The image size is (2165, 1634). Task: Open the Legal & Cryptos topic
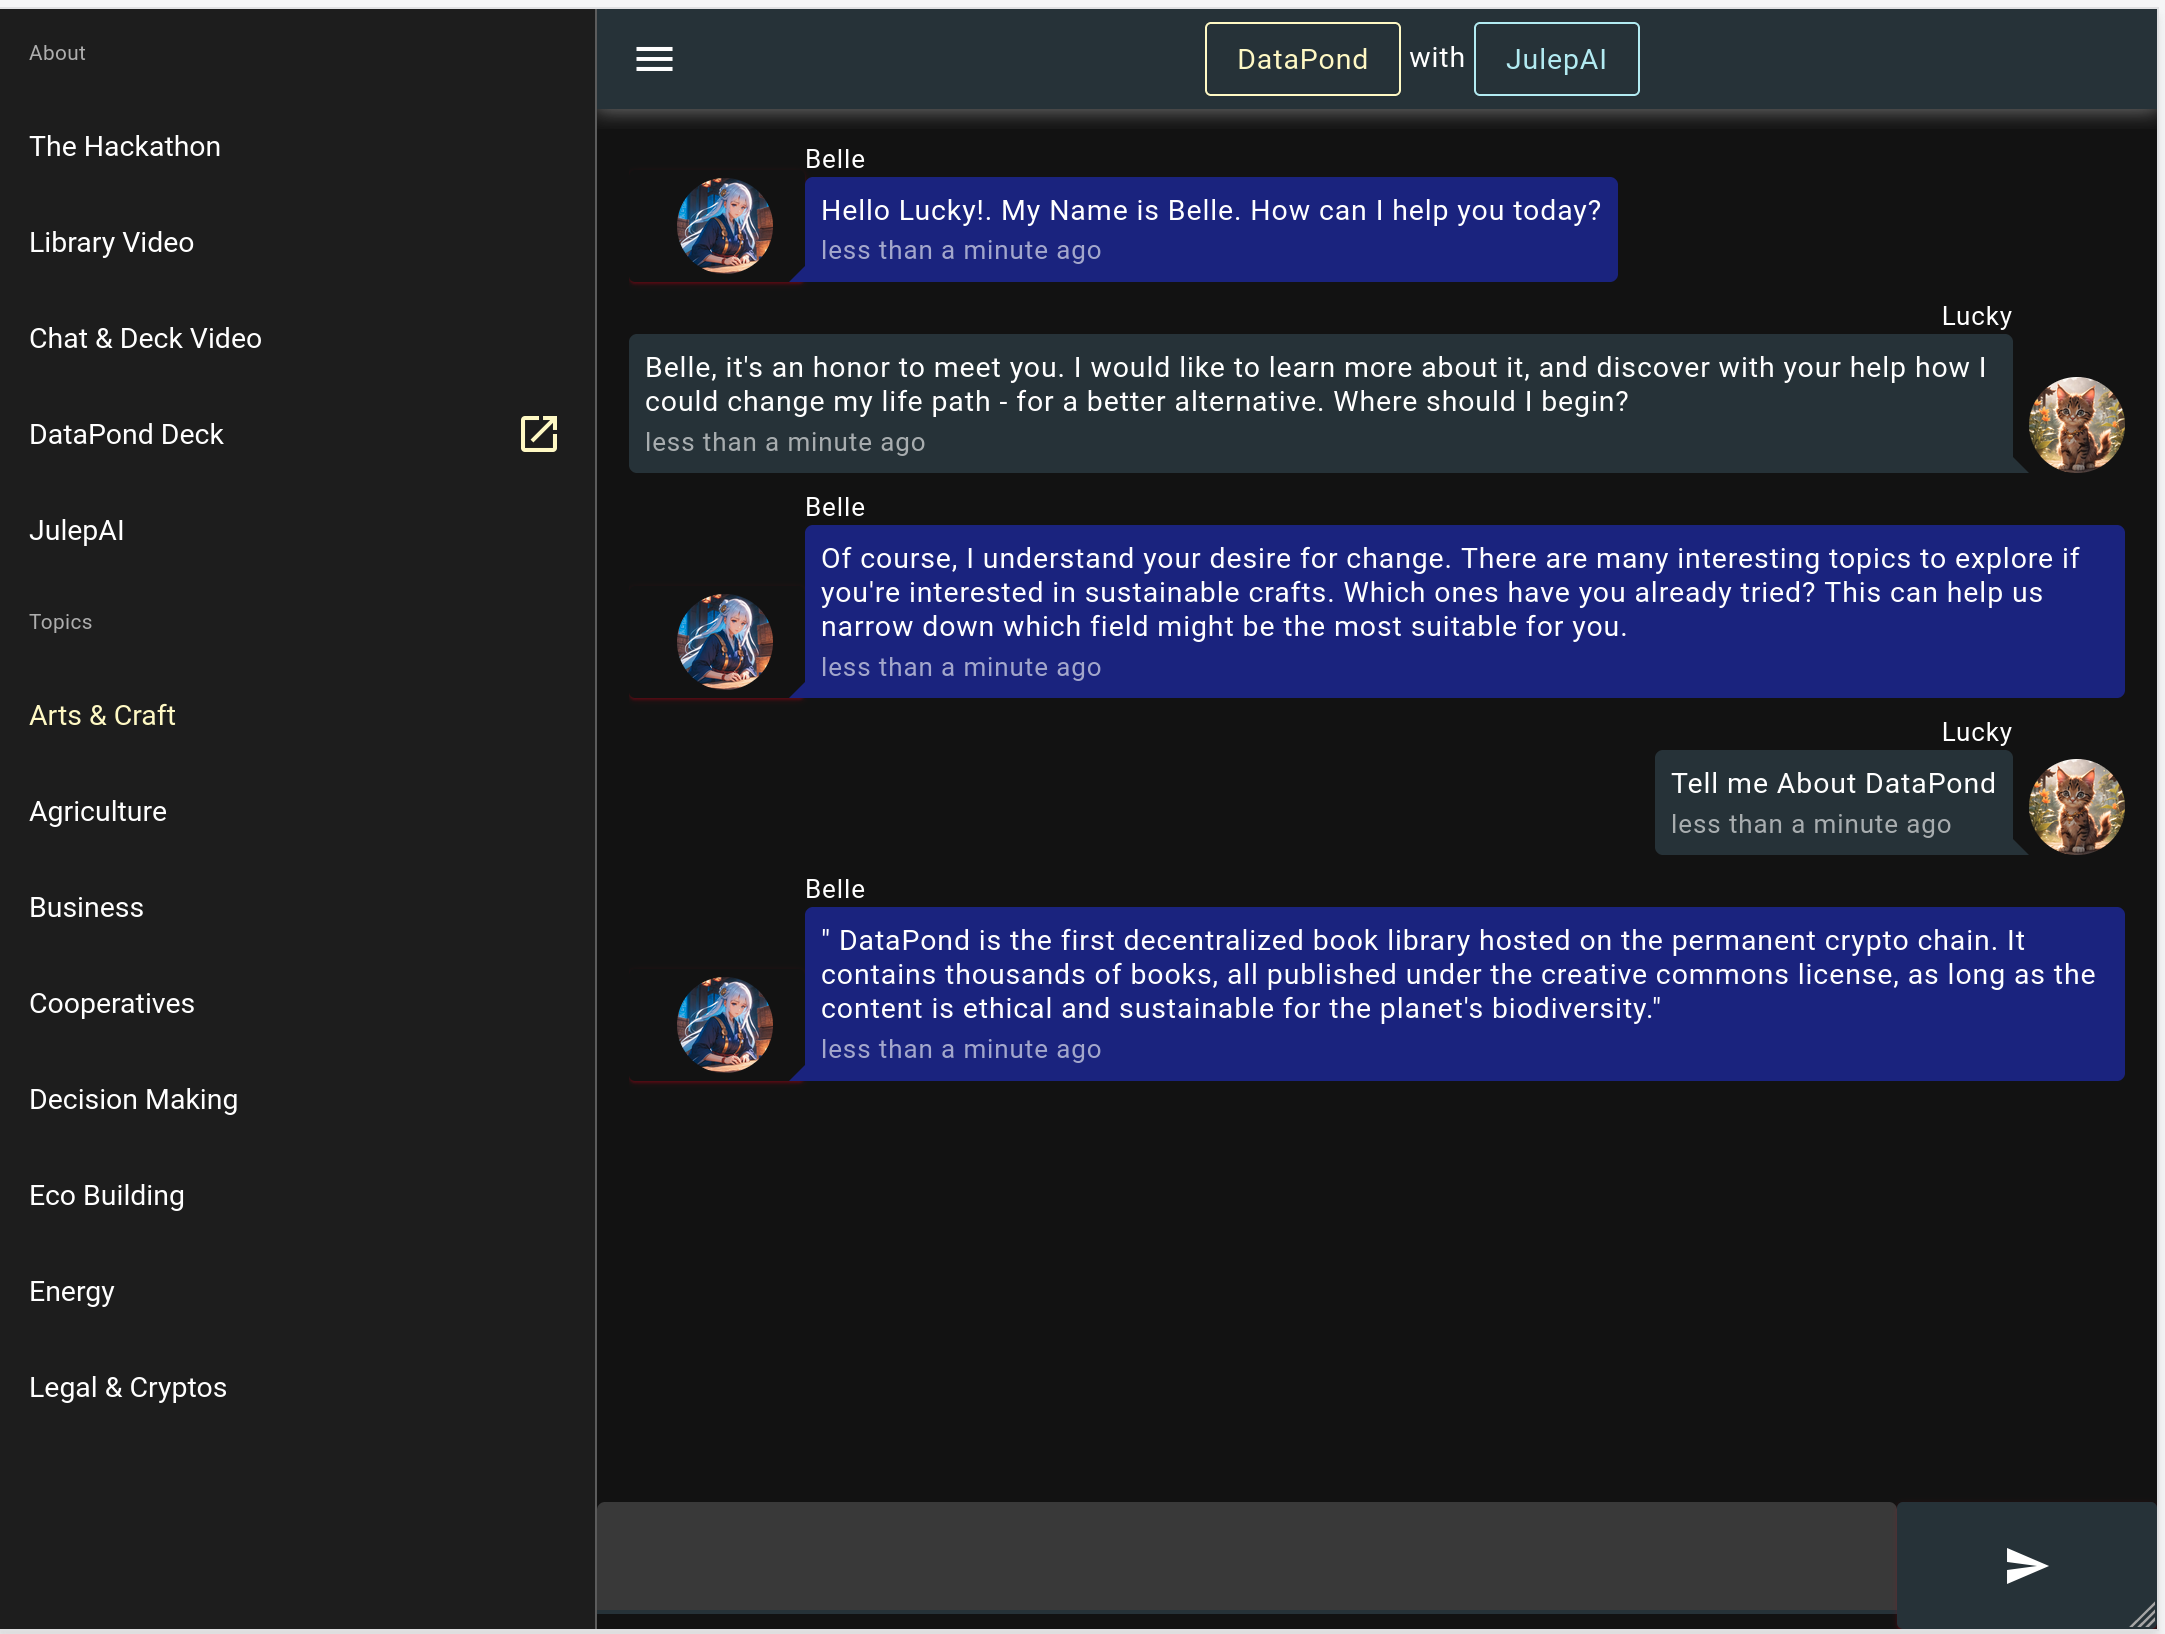pyautogui.click(x=128, y=1387)
